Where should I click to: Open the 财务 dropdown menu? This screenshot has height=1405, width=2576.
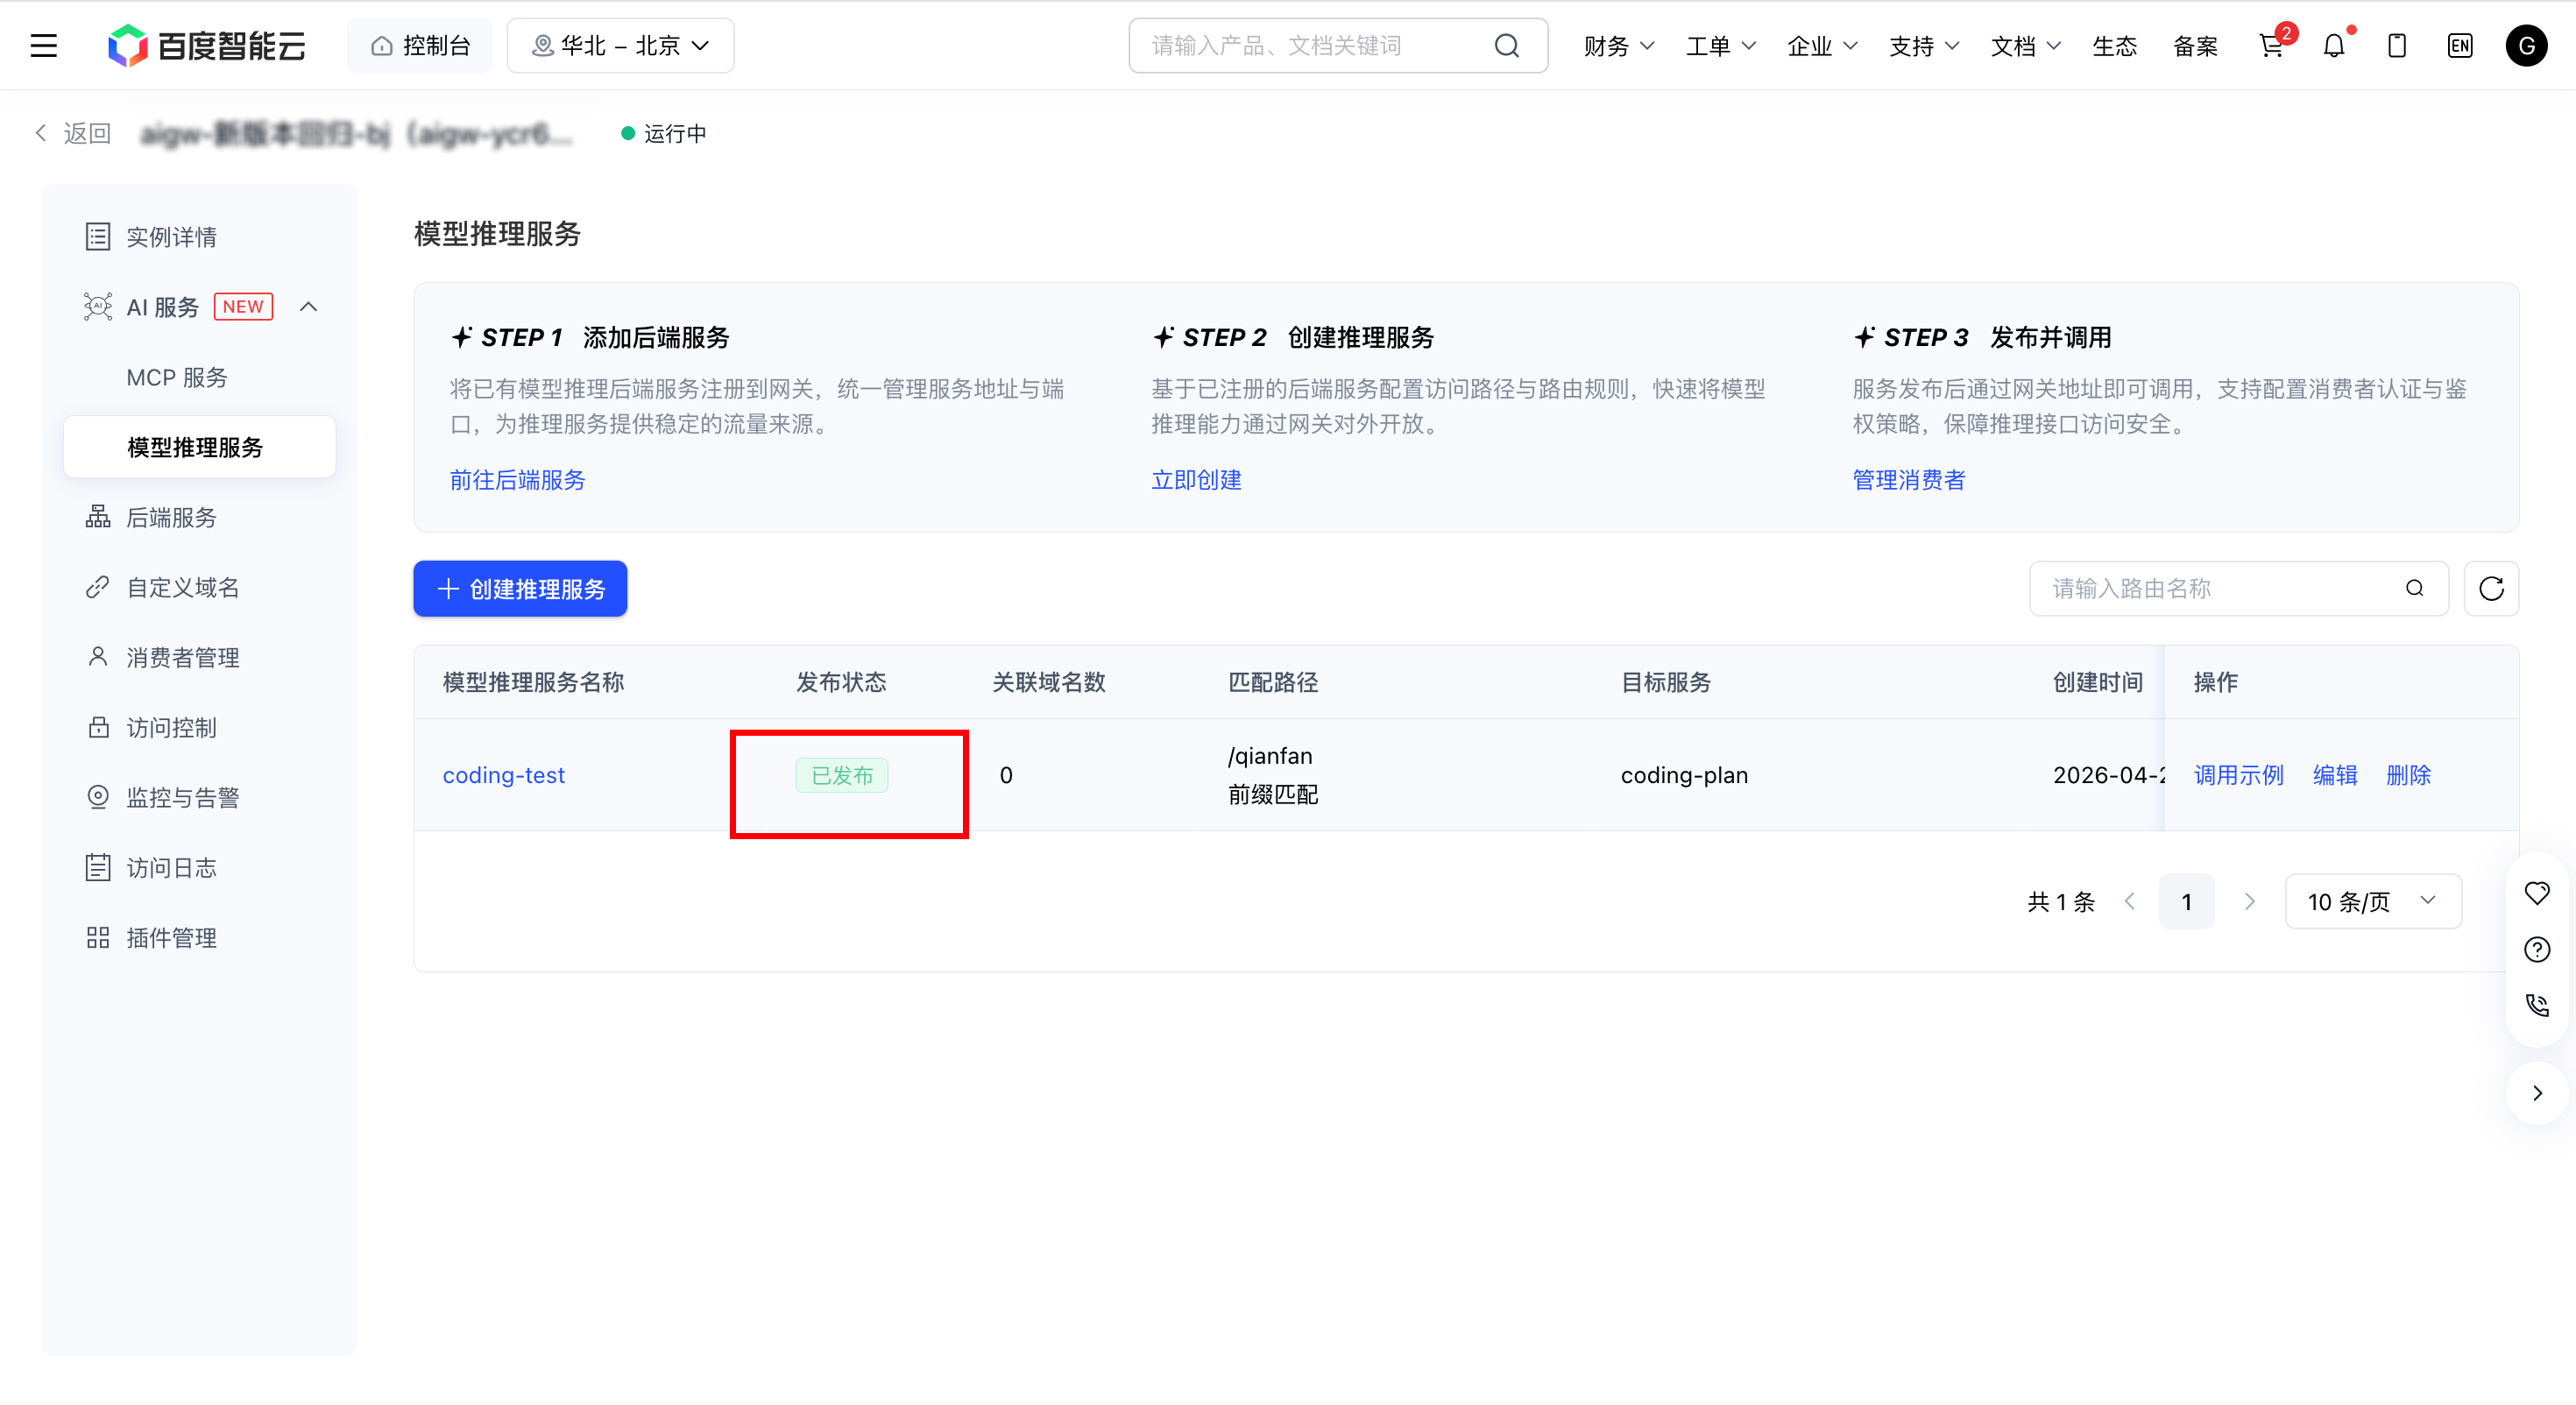pos(1619,46)
